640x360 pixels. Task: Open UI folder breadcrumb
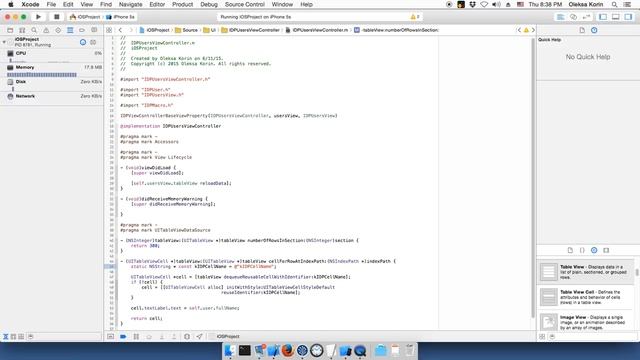(209, 30)
